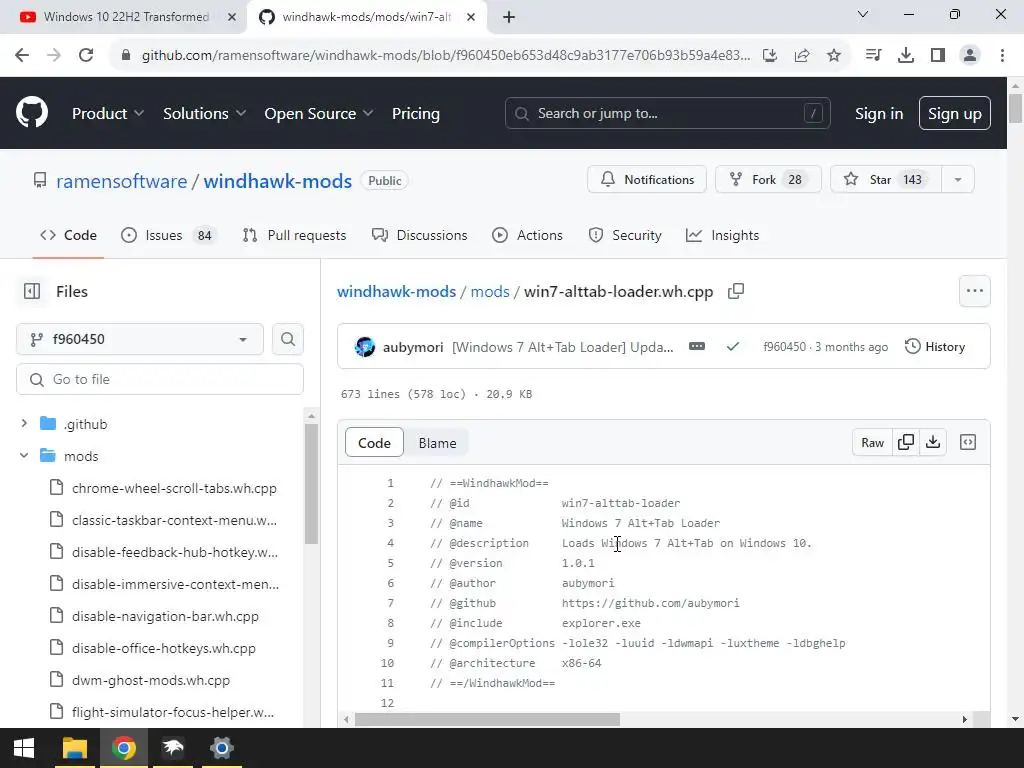Open settings gear app in taskbar

point(222,748)
